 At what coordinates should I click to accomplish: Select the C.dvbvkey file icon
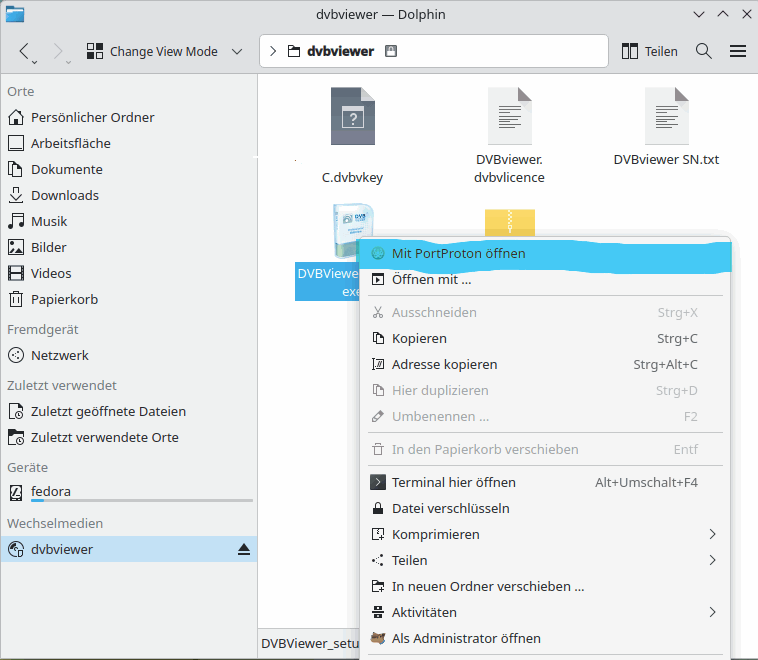coord(352,116)
